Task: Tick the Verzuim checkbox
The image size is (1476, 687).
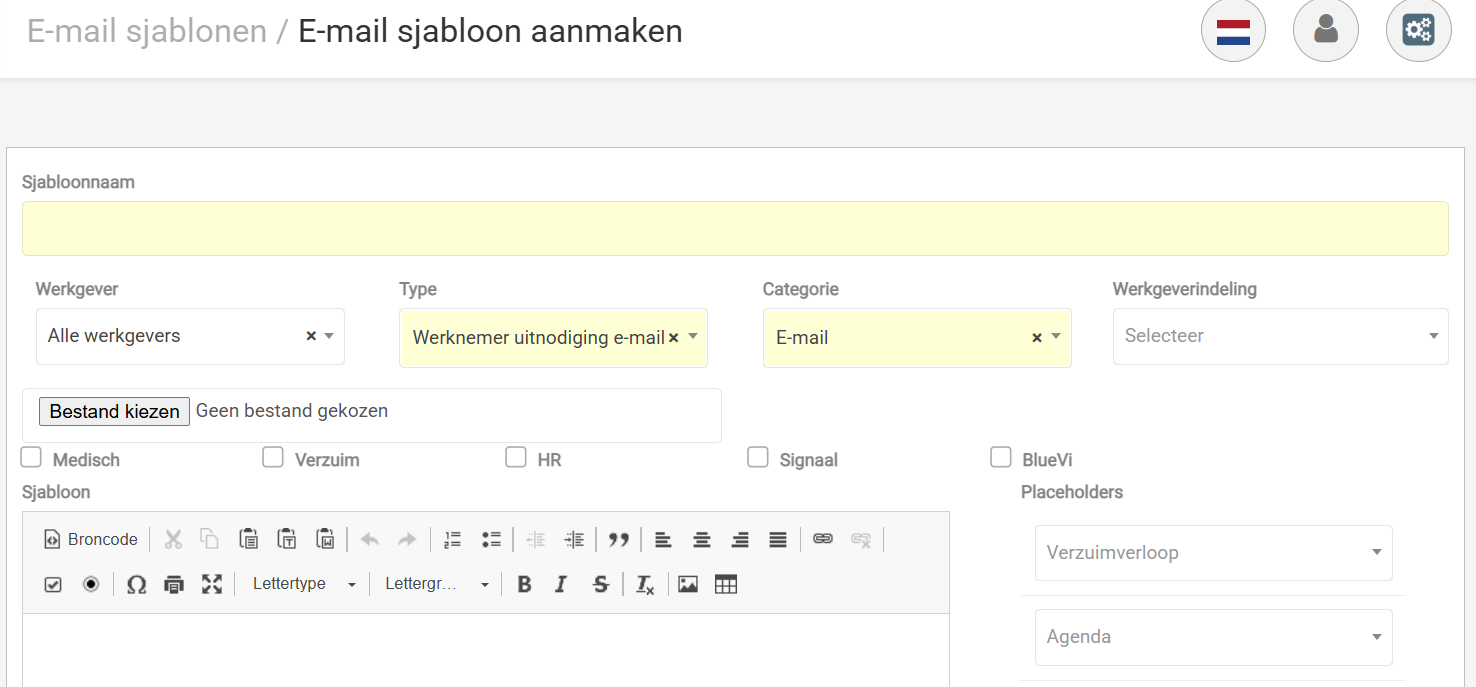Action: tap(273, 458)
